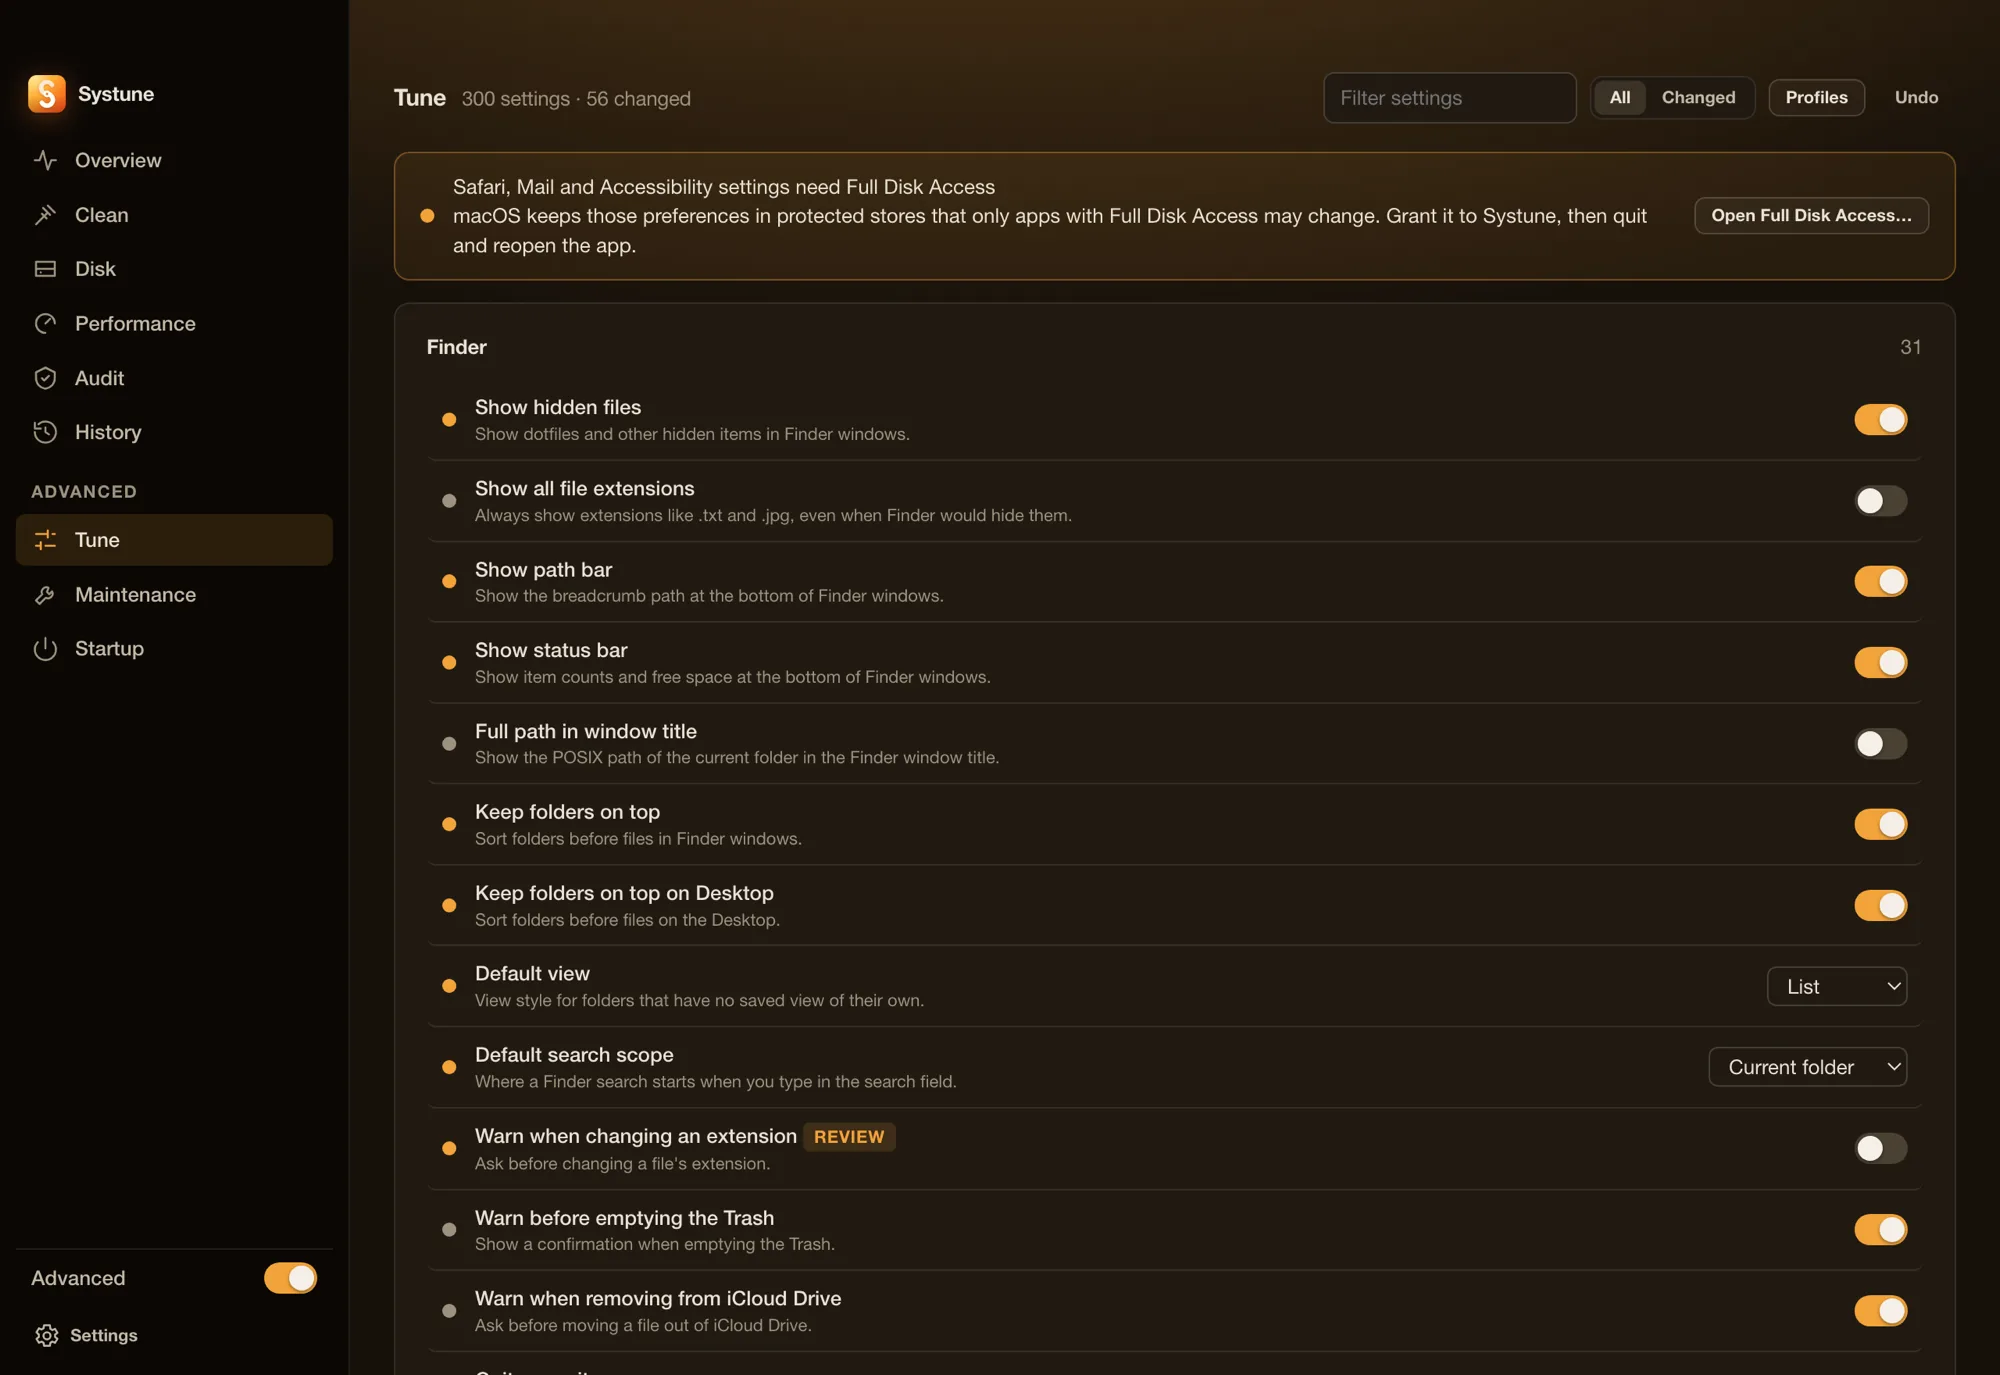This screenshot has height=1375, width=2000.
Task: Open the History page
Action: tap(174, 432)
